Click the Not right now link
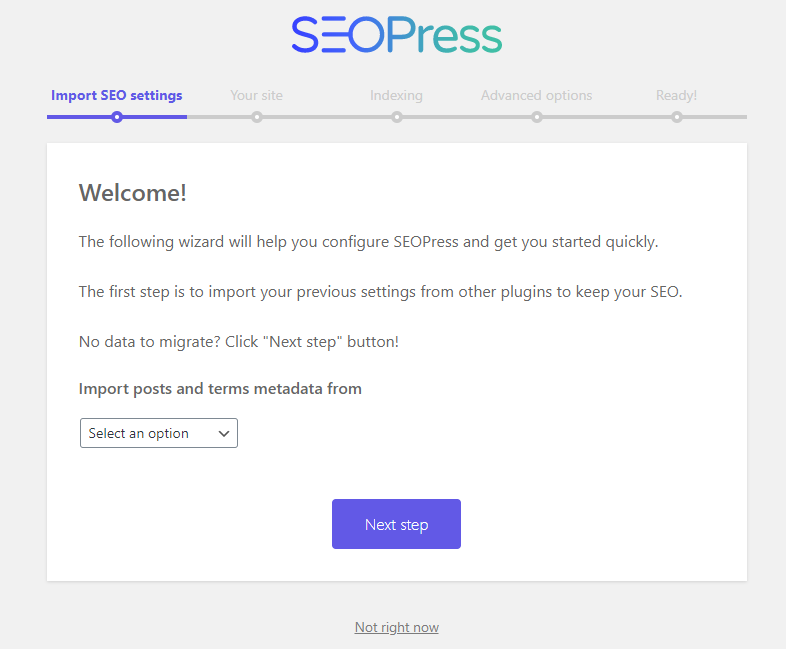The height and width of the screenshot is (649, 786). click(396, 627)
